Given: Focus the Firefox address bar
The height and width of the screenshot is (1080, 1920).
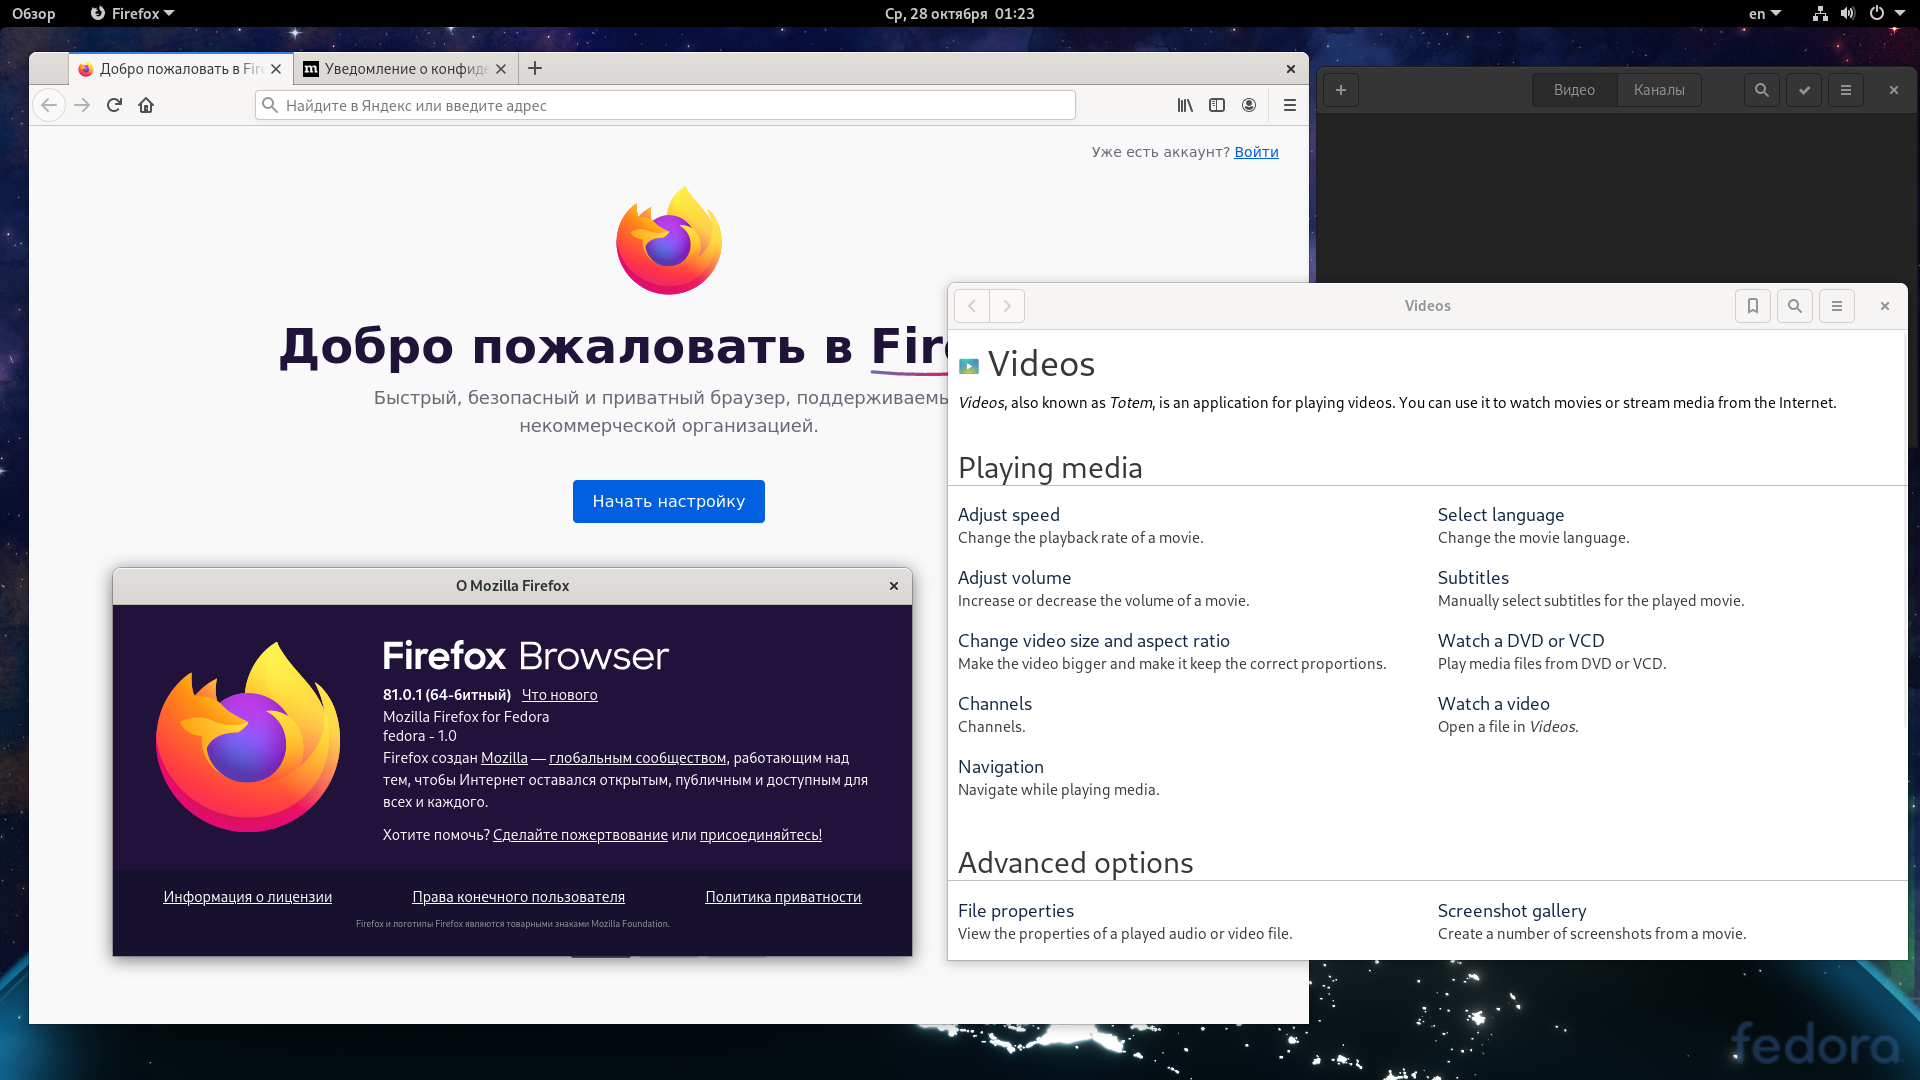Looking at the screenshot, I should (x=665, y=105).
